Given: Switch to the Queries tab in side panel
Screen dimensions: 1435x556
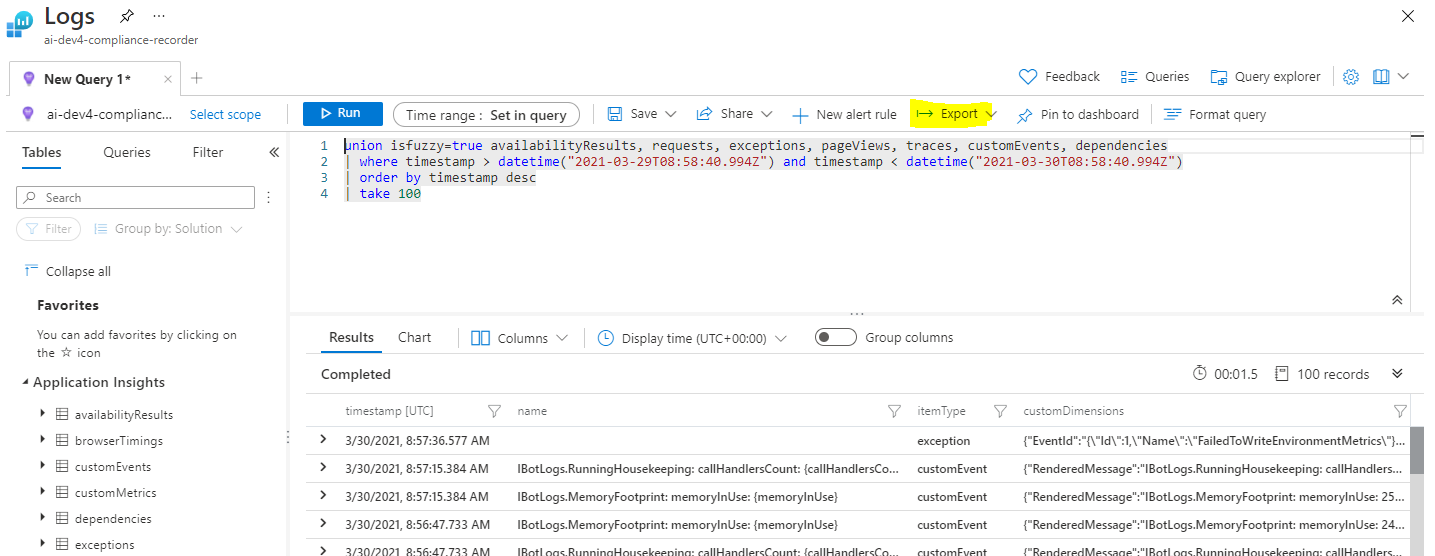Looking at the screenshot, I should tap(127, 152).
